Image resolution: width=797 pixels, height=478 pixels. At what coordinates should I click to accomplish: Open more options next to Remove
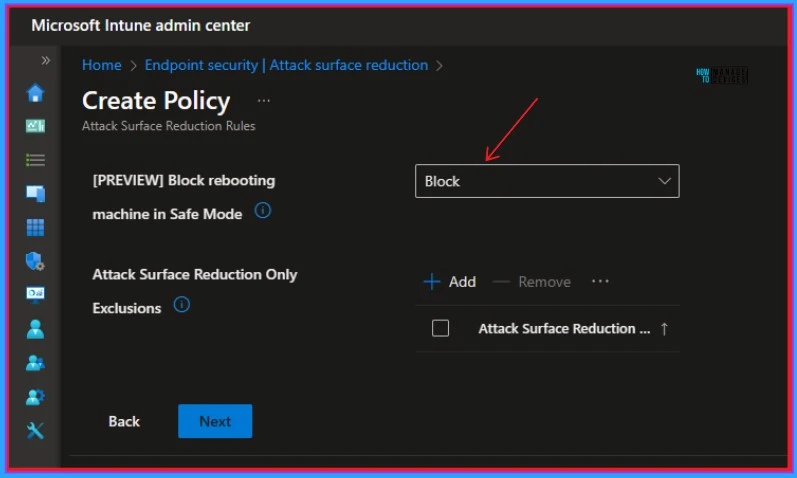[x=600, y=281]
